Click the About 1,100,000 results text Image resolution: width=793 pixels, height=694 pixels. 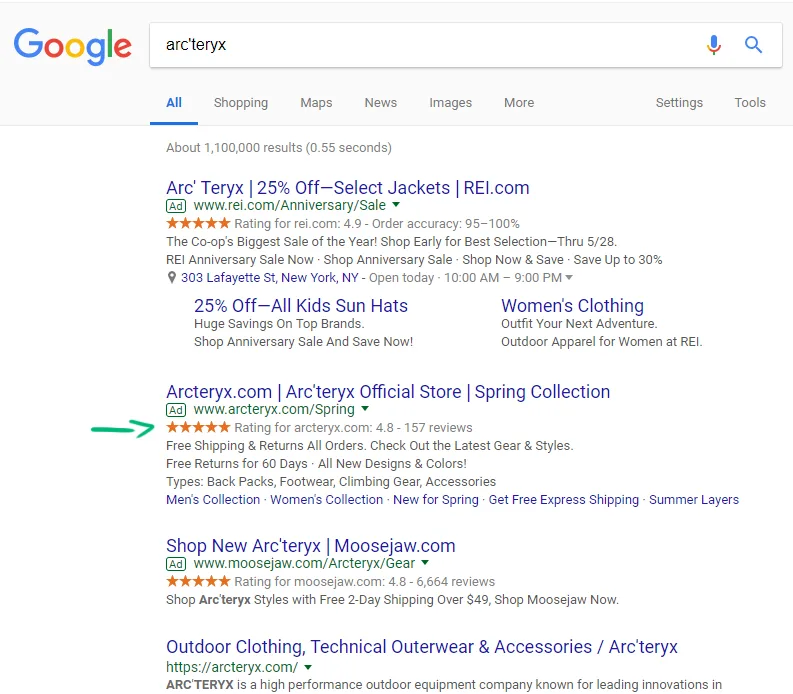(279, 148)
